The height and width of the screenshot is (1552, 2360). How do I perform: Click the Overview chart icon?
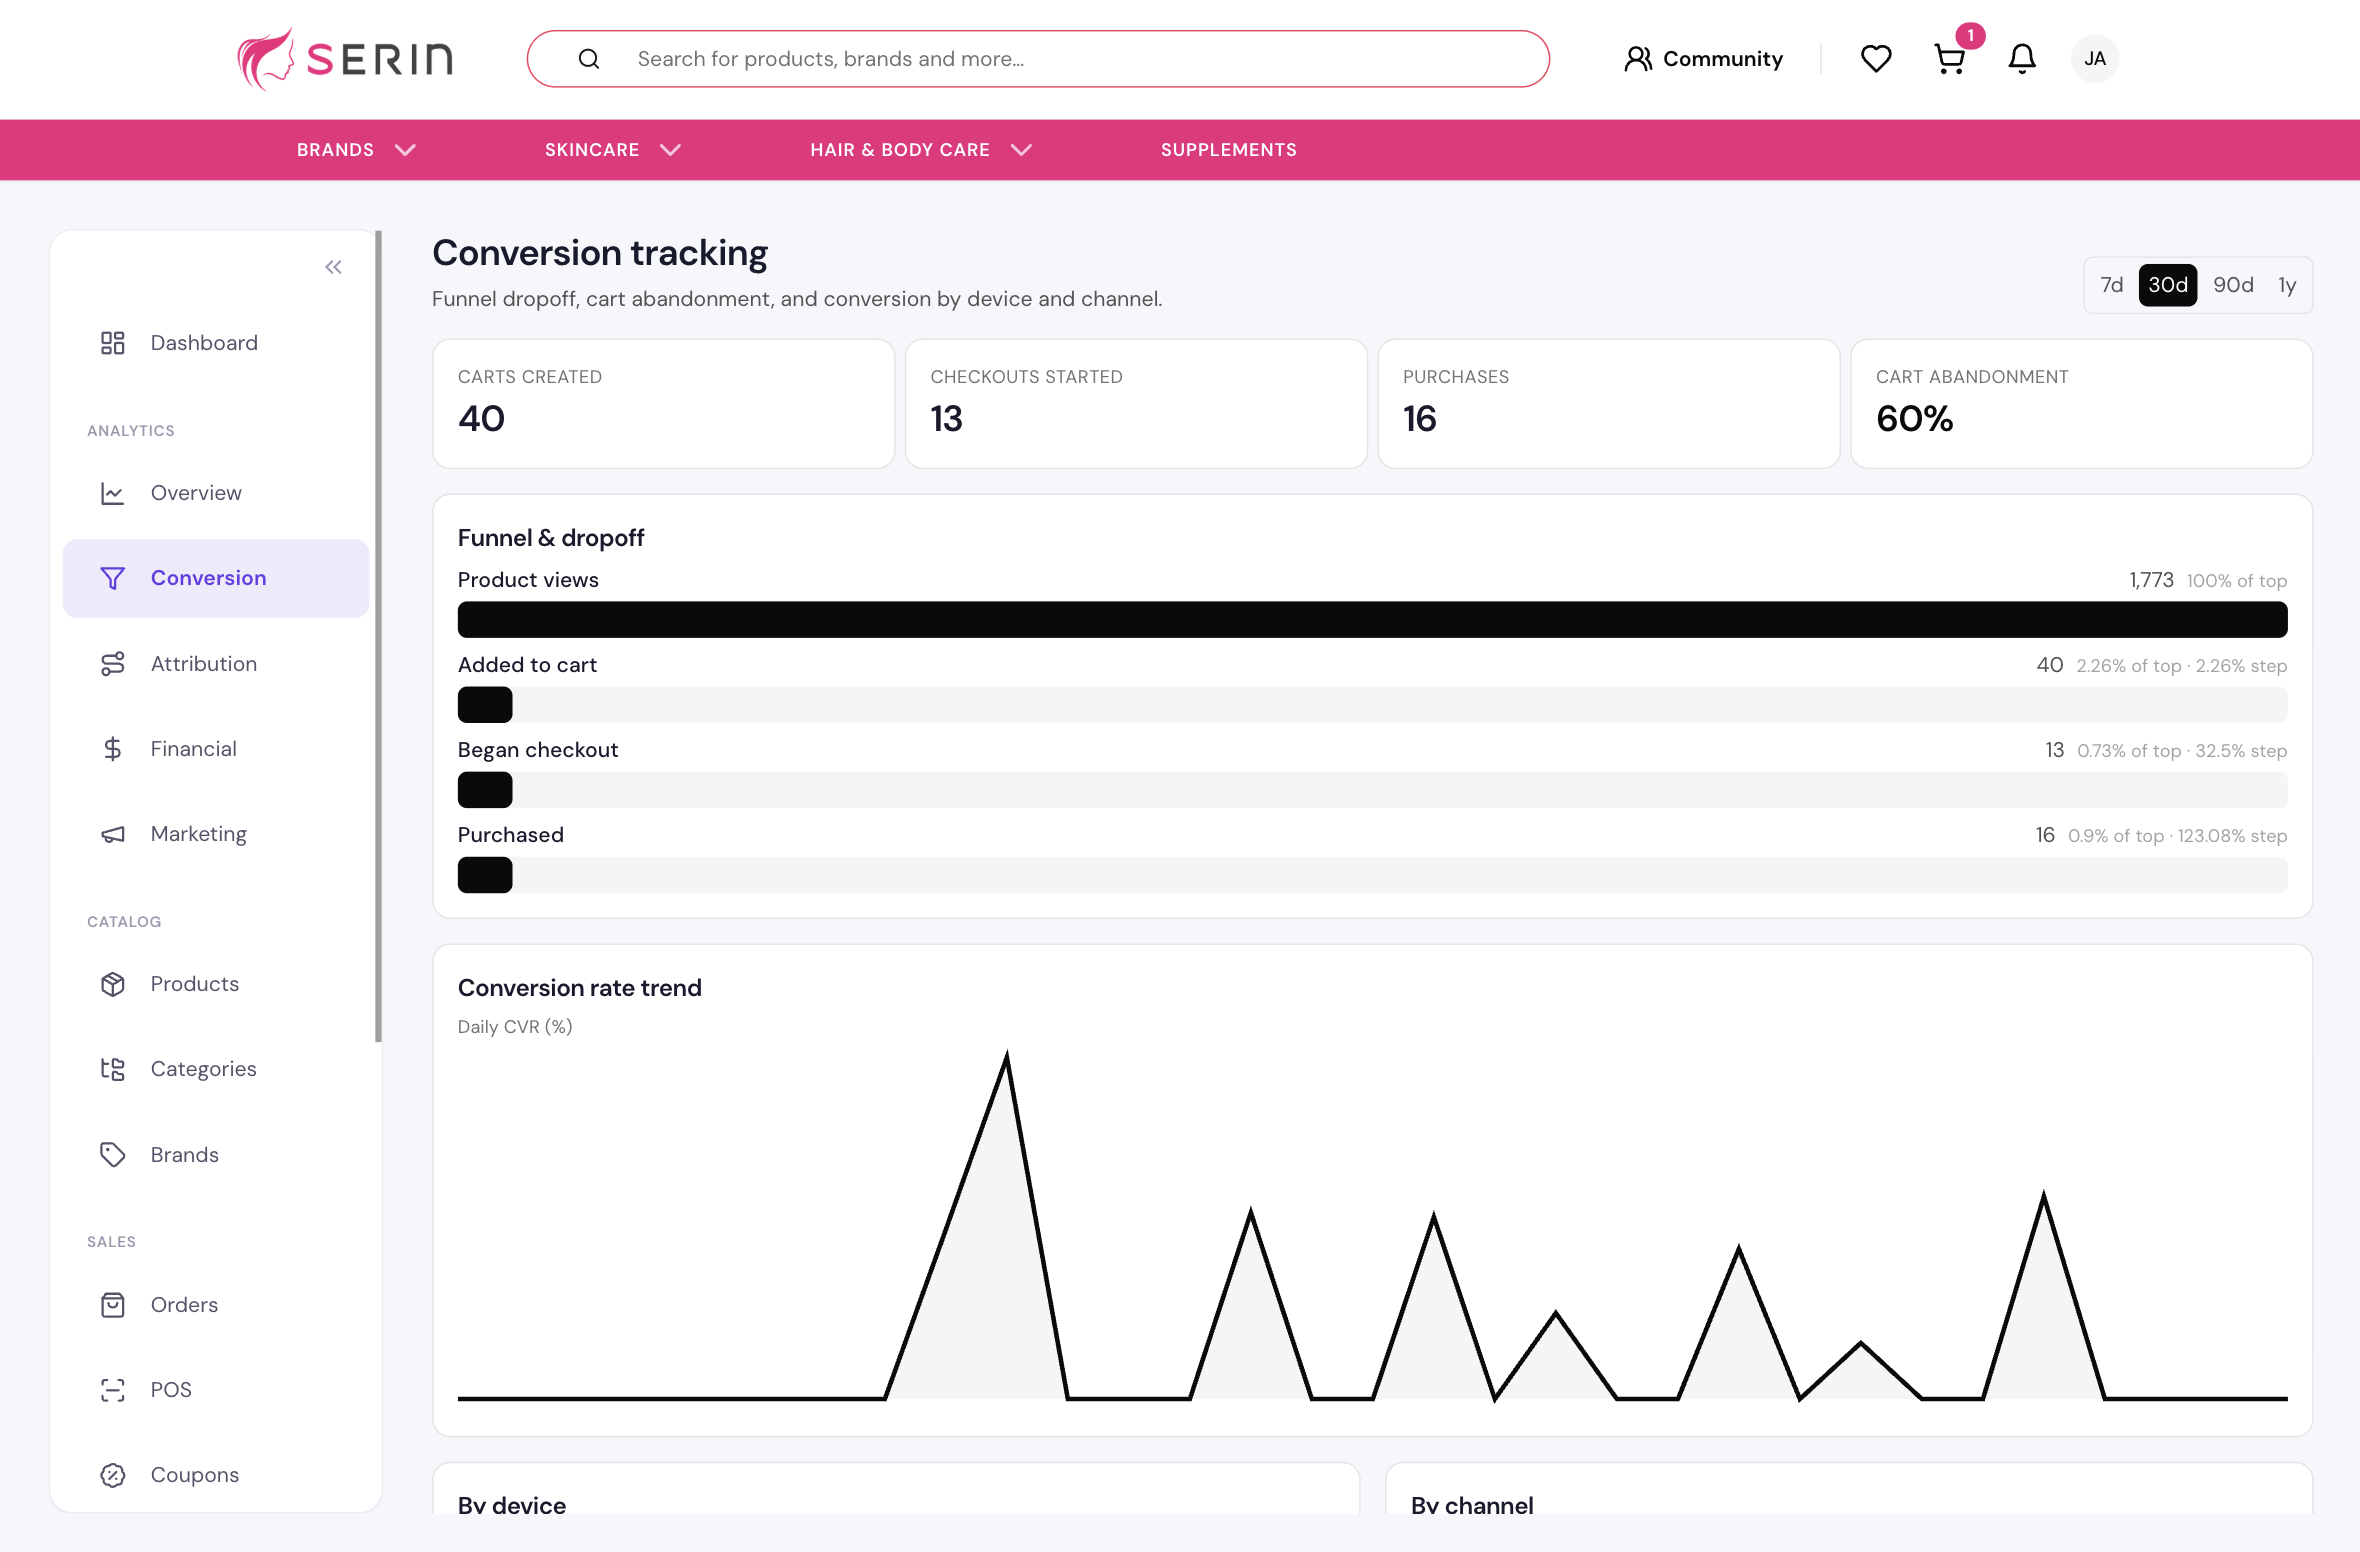(113, 493)
